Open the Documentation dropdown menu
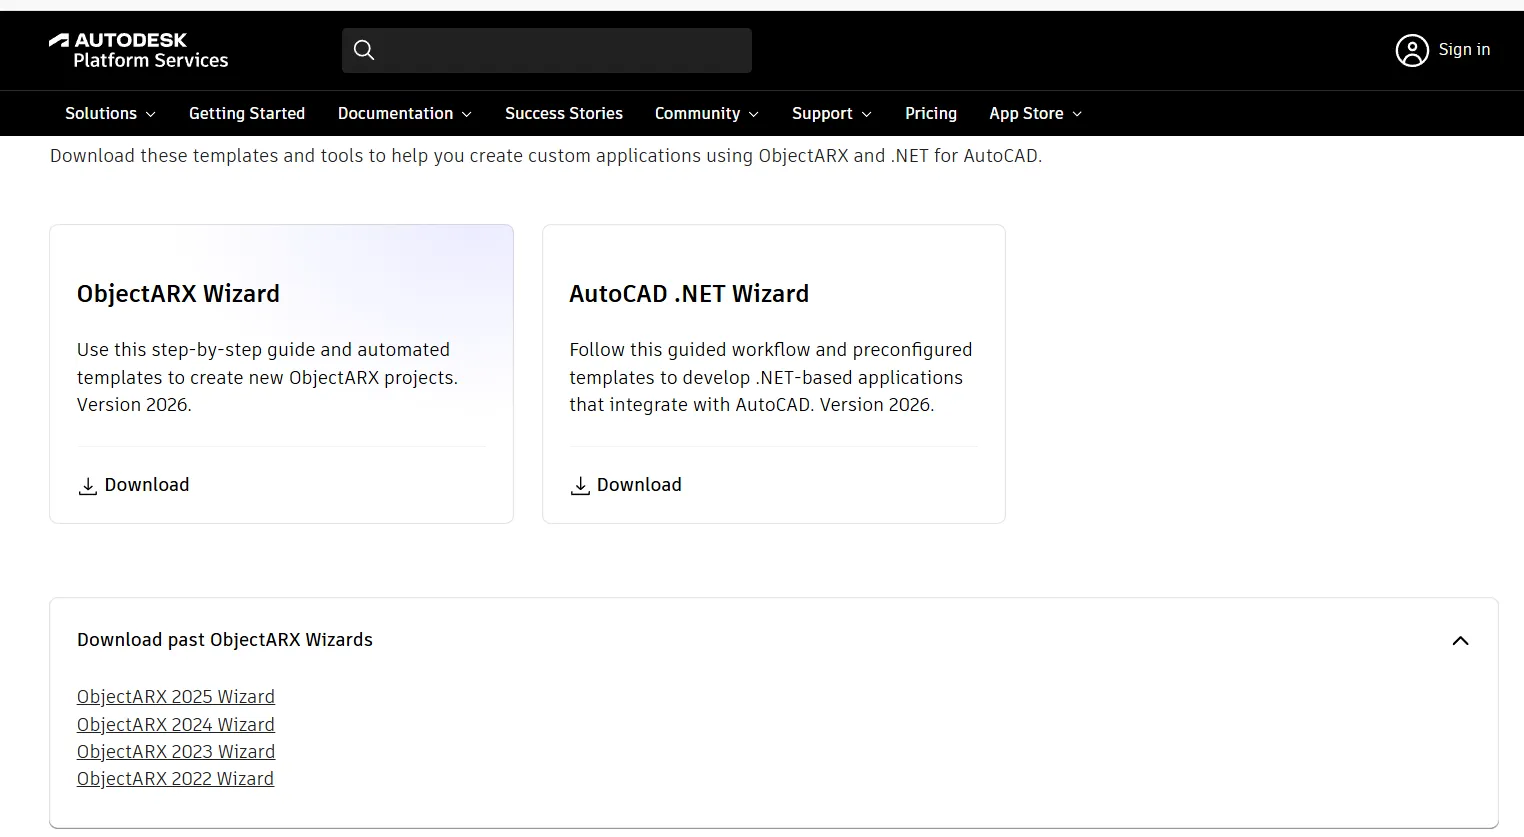Viewport: 1524px width, 837px height. [x=404, y=114]
